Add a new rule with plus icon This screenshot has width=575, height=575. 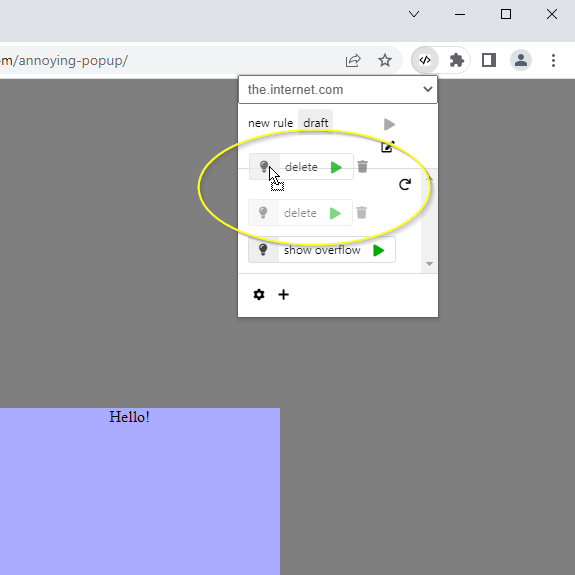(x=283, y=294)
